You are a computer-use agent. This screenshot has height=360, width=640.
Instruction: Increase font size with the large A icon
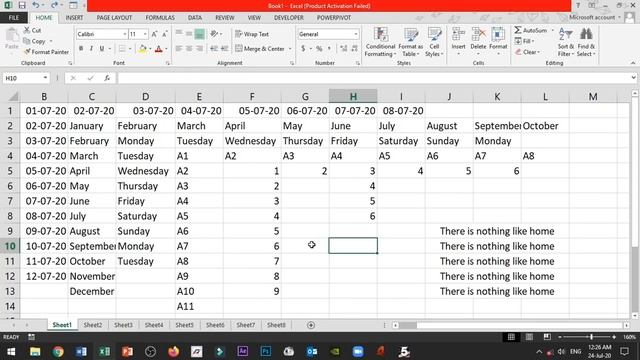(x=155, y=34)
